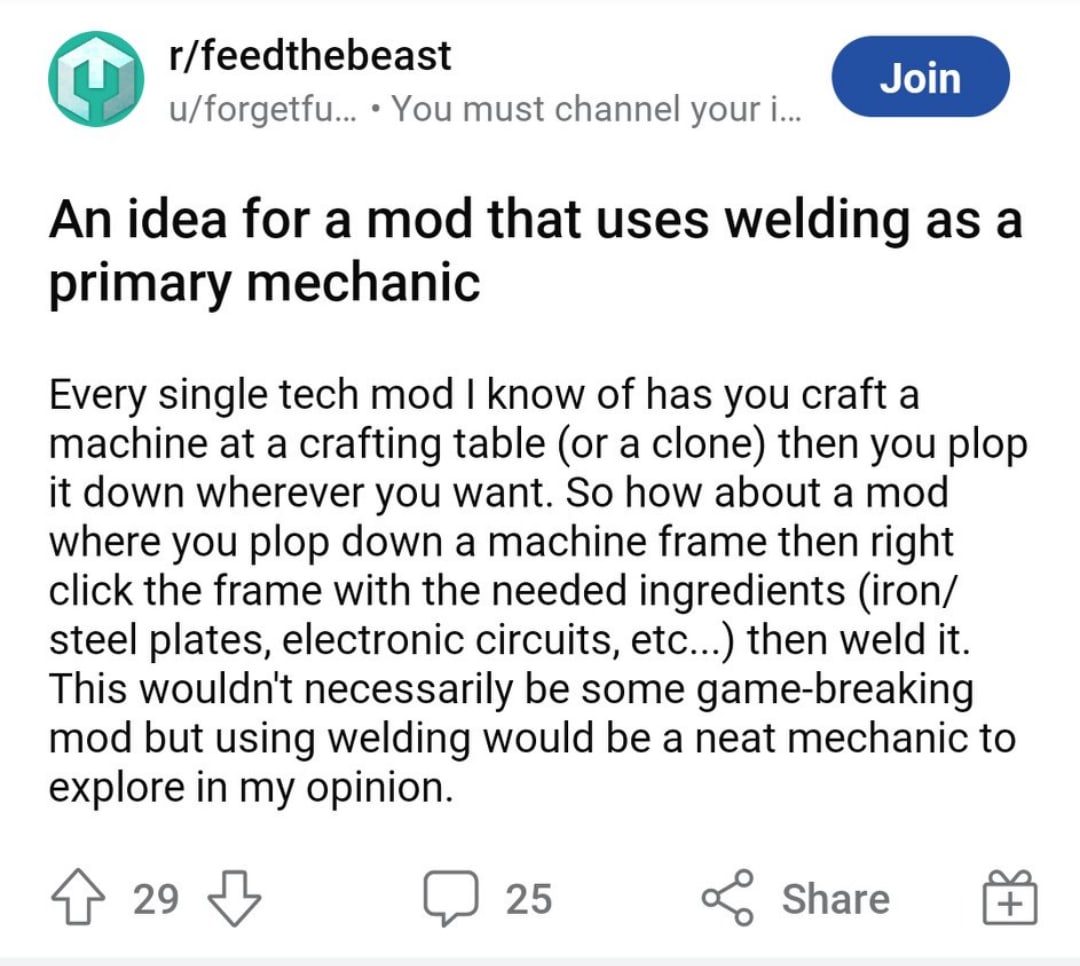Click the 'game-breaking' word in post body
Screen dimensions: 1080x966
[x=835, y=689]
